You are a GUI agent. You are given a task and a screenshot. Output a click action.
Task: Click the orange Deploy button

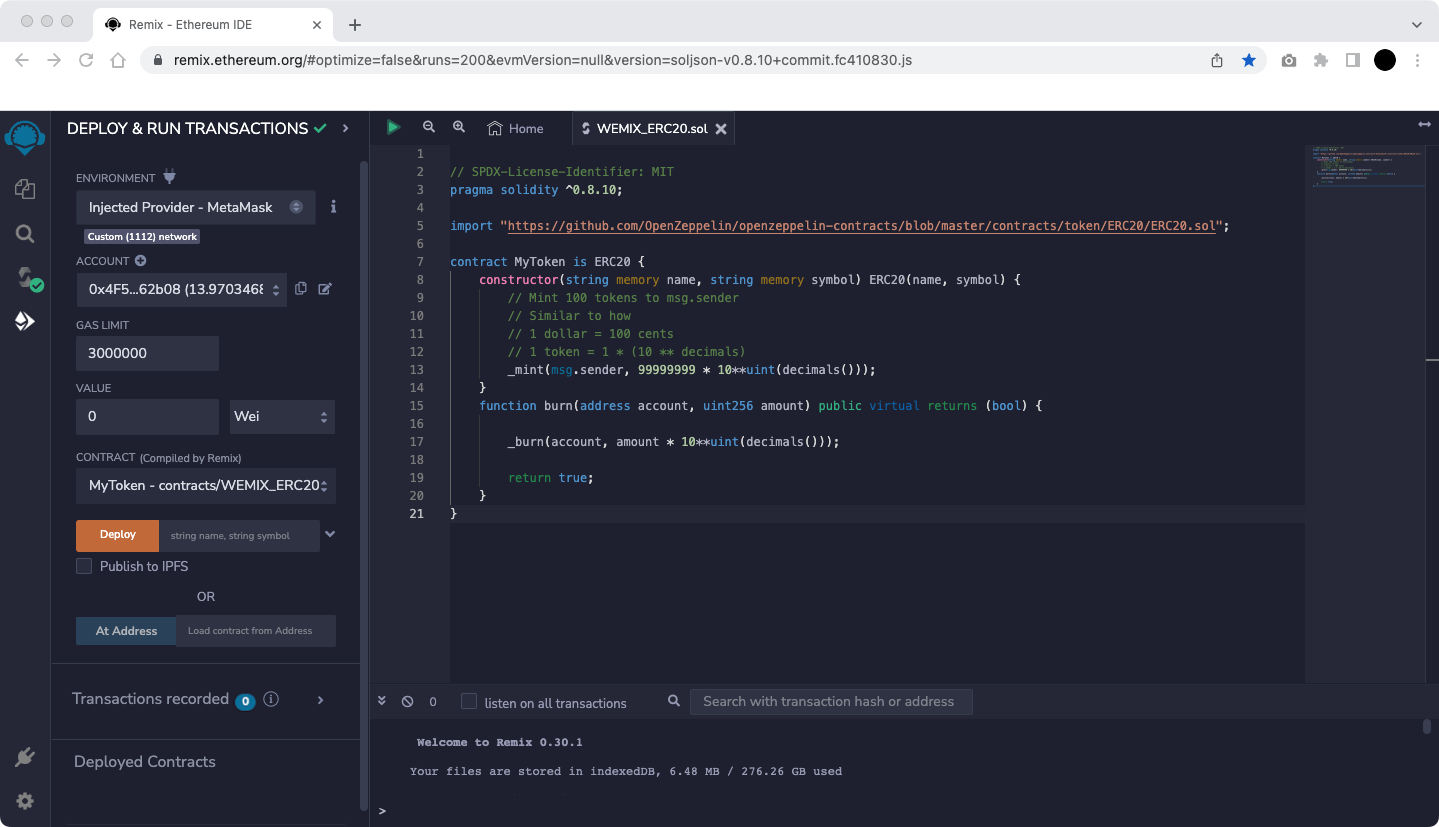(x=118, y=535)
